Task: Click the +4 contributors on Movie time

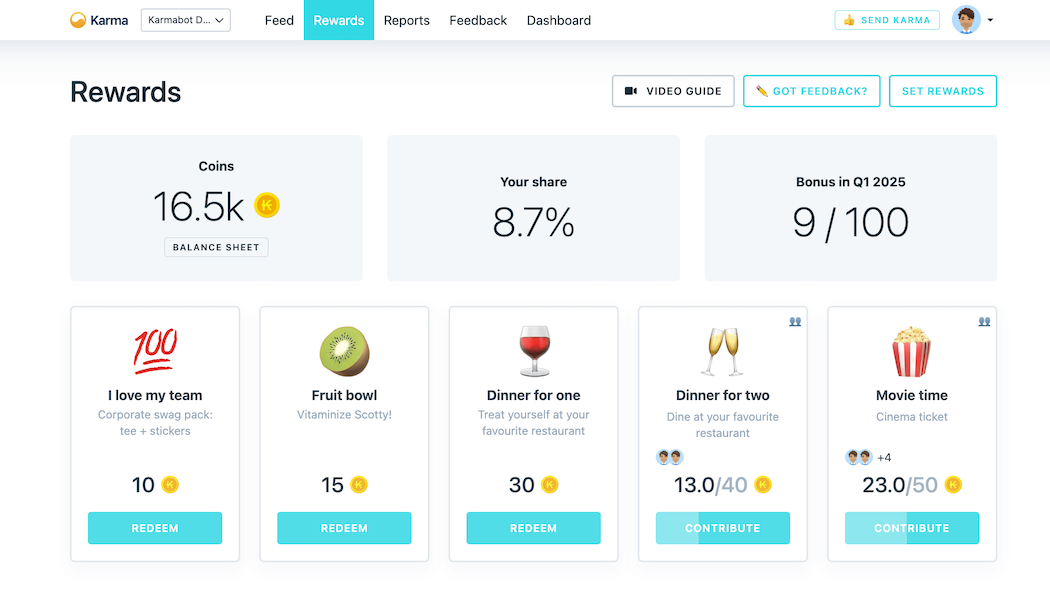Action: pyautogui.click(x=884, y=458)
